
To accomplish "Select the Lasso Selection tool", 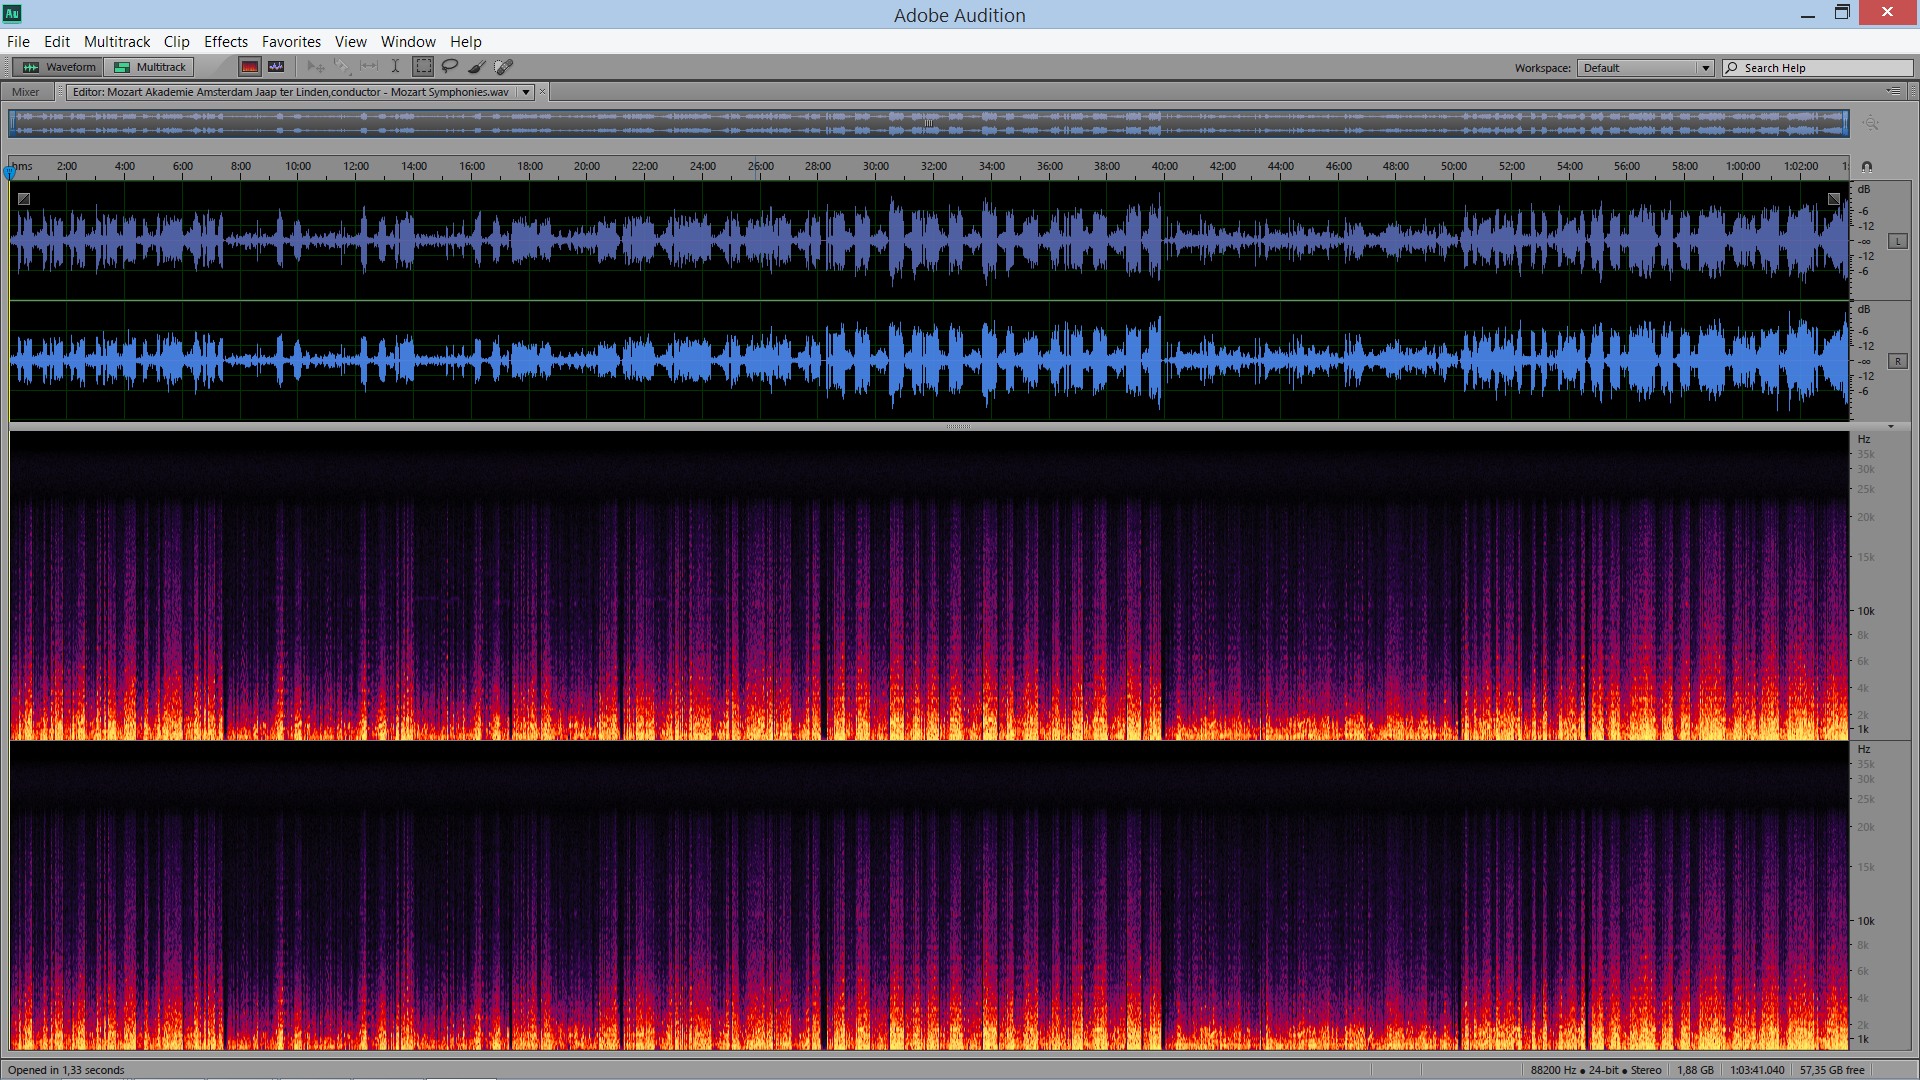I will point(450,67).
